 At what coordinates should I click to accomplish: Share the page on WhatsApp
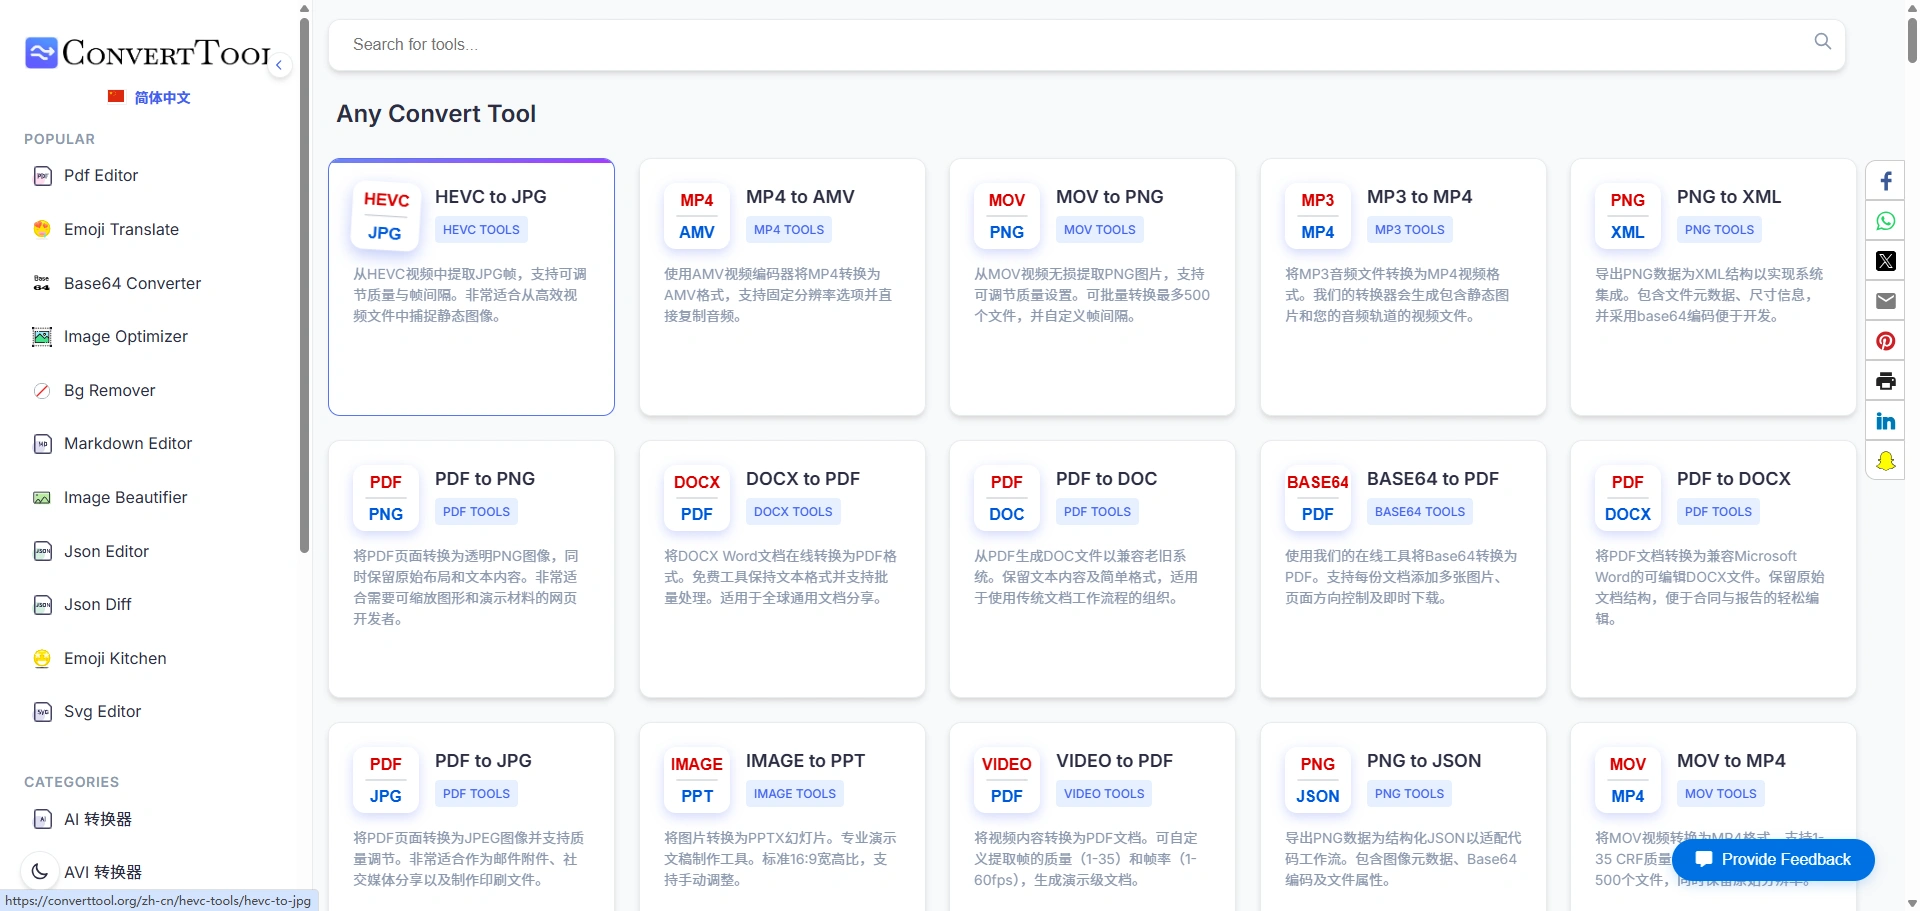coord(1886,221)
